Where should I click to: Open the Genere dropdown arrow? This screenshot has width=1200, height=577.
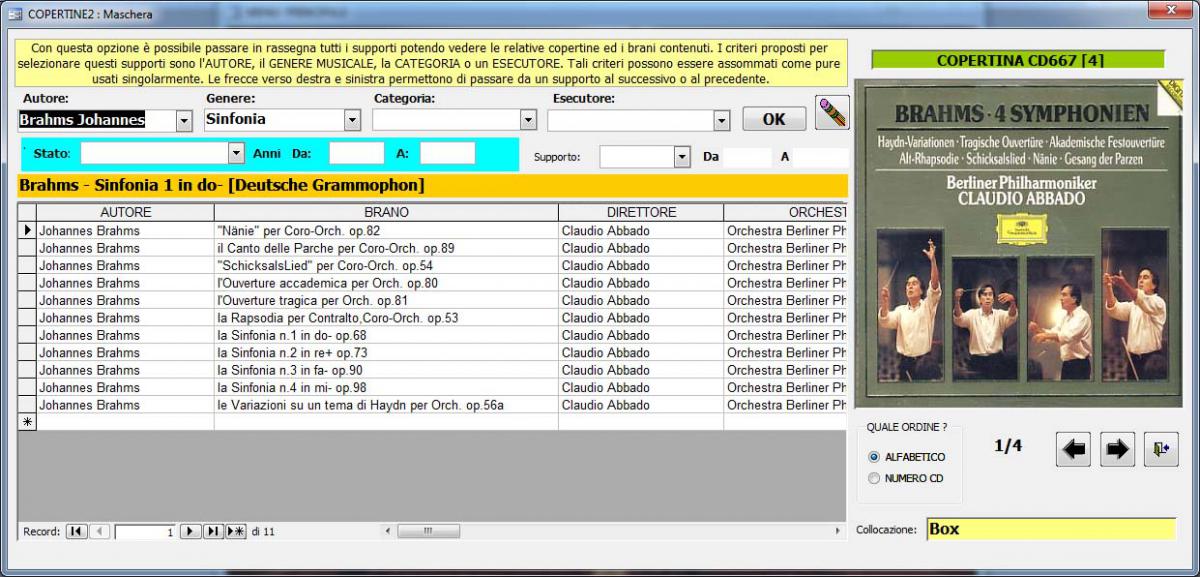(x=352, y=120)
